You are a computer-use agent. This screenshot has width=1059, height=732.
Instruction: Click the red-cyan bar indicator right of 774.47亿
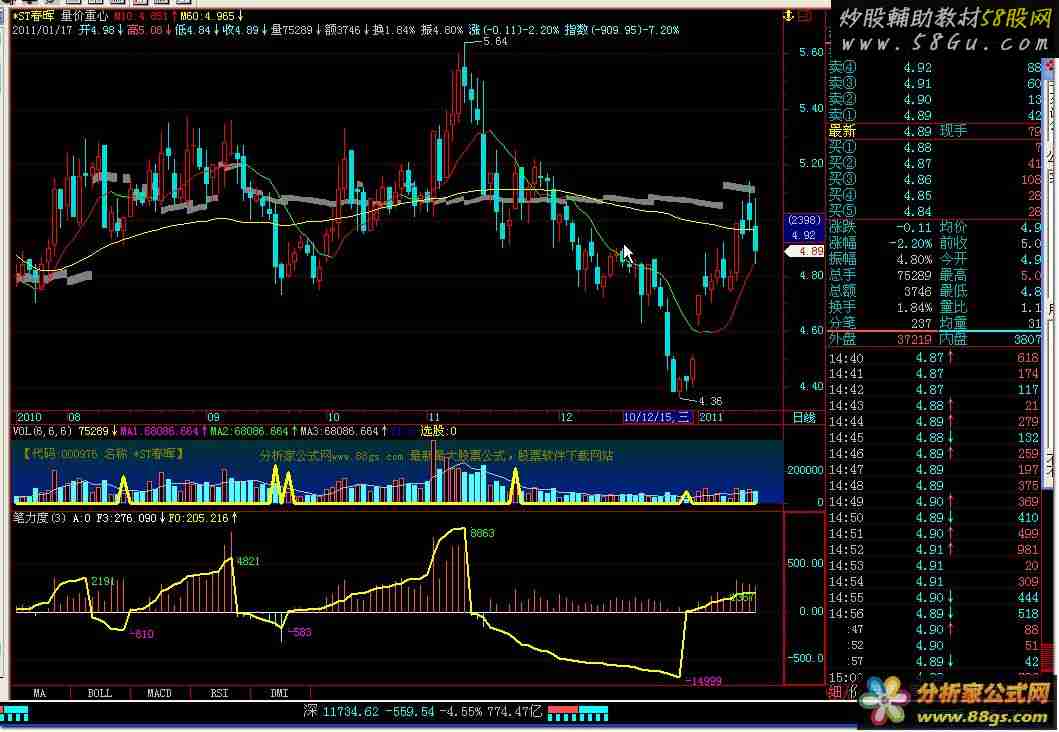point(578,712)
